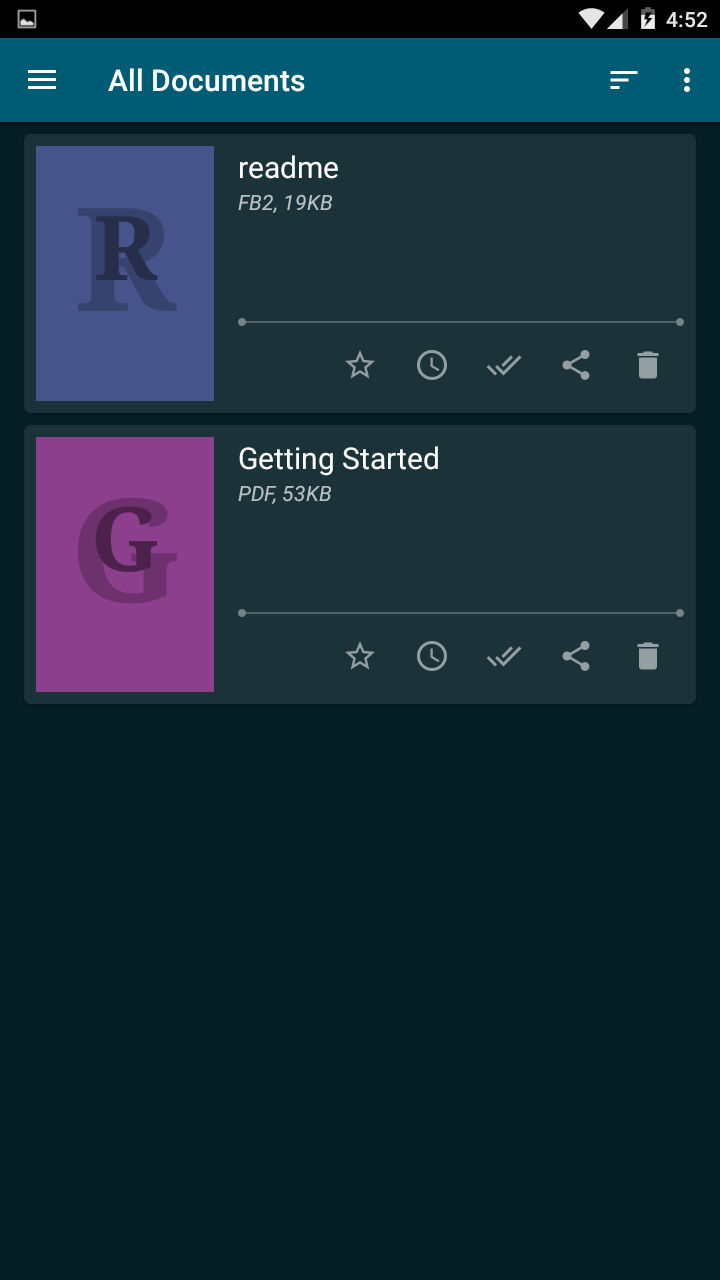
Task: Star the Getting Started document as favorite
Action: (x=360, y=656)
